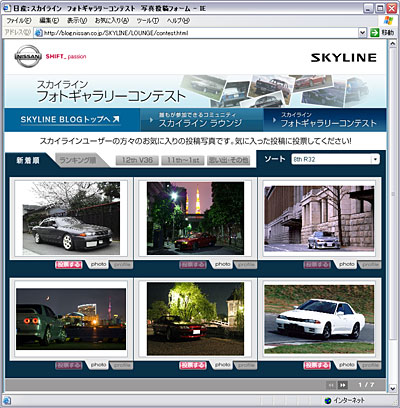Vote for the Tokyo Tower night photo
This screenshot has height=408, width=400.
coord(193,265)
